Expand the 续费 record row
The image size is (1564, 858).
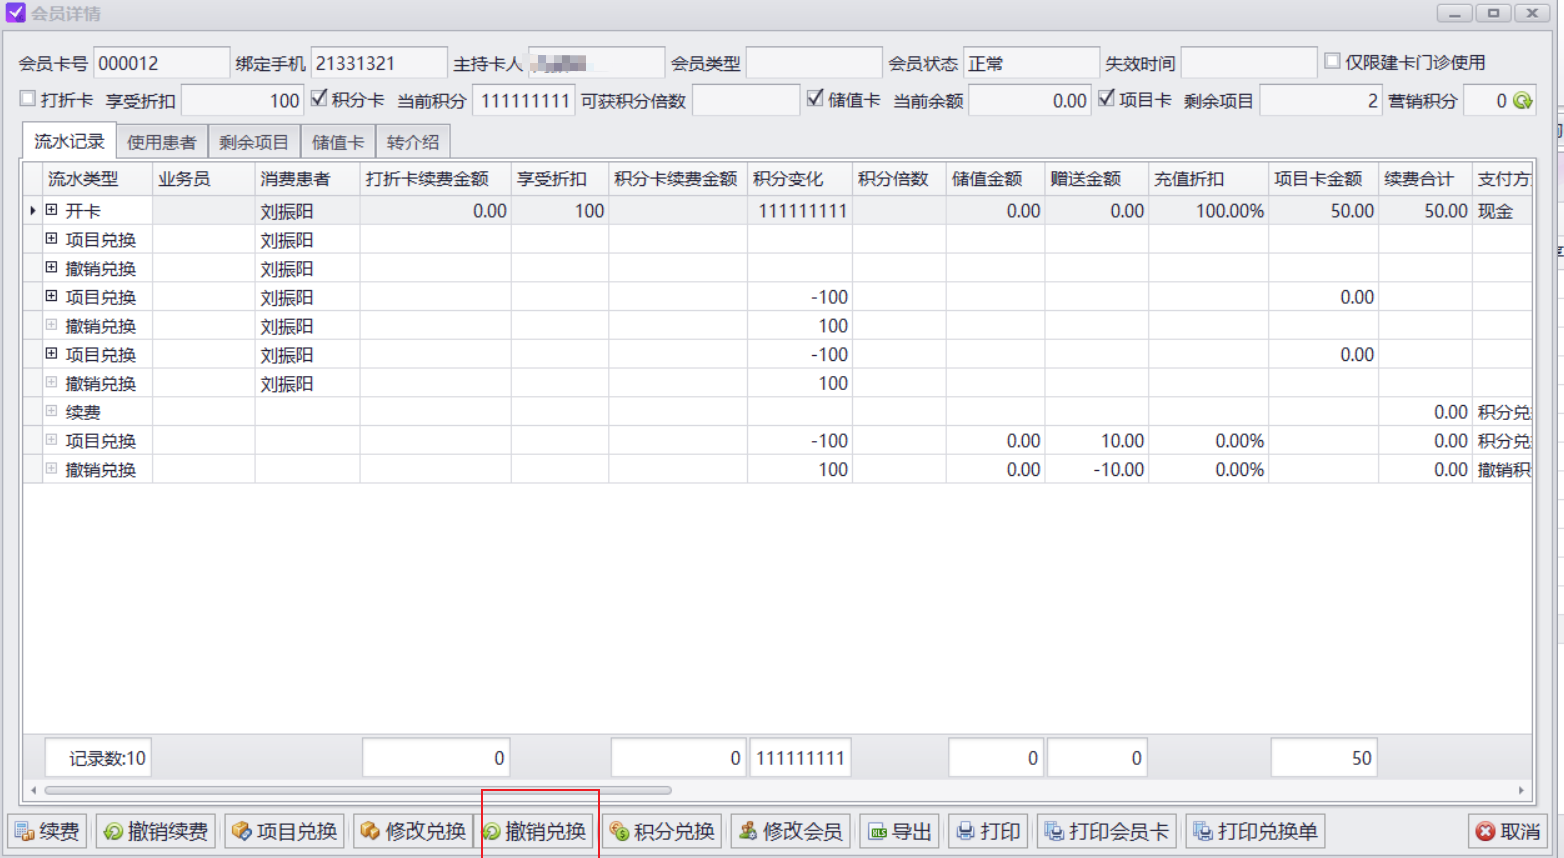click(x=51, y=411)
